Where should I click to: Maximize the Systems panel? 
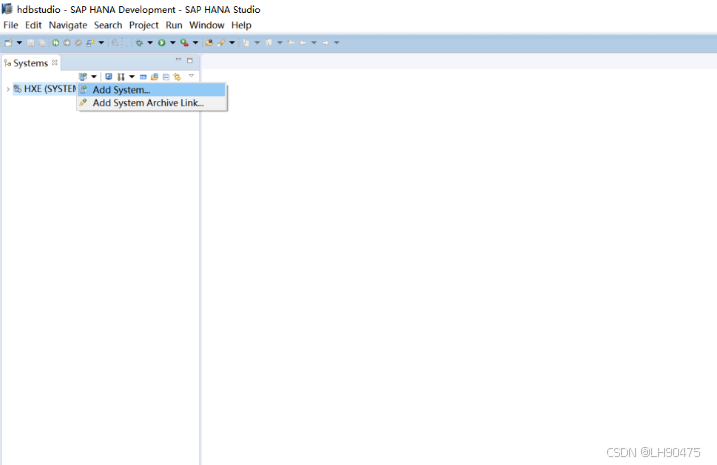click(190, 60)
